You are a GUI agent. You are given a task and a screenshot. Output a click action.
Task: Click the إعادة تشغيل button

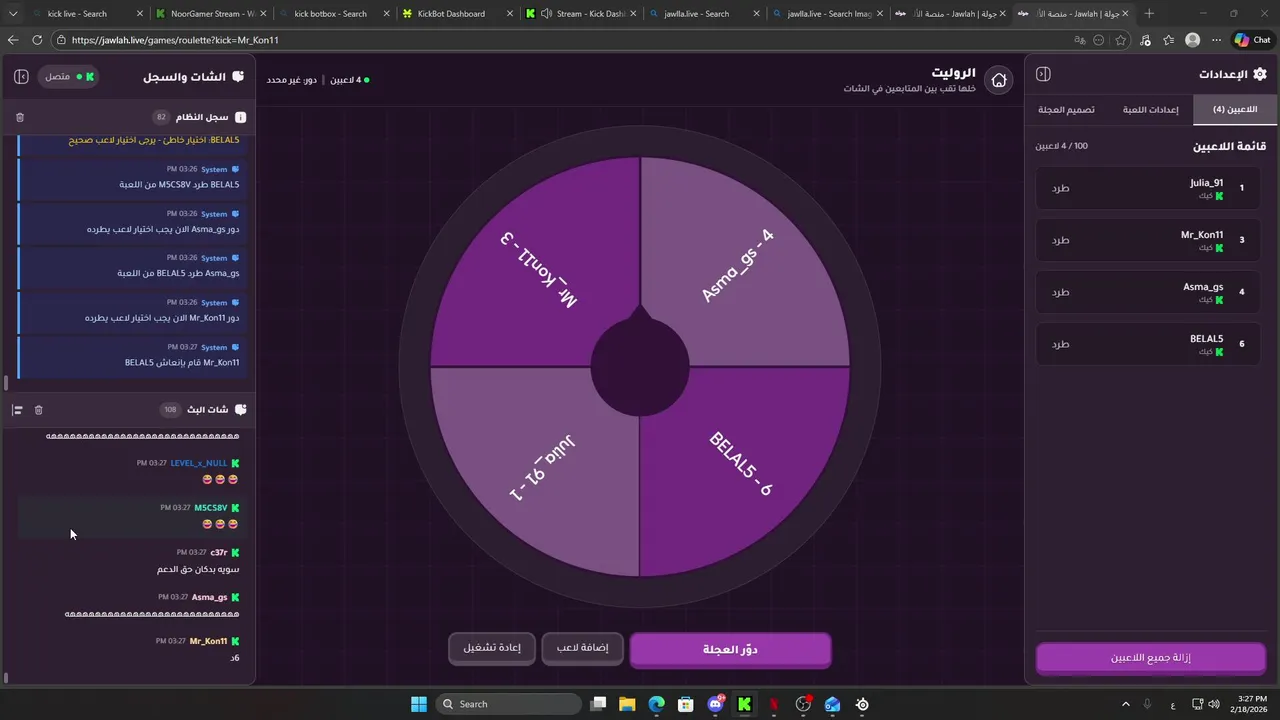point(492,648)
